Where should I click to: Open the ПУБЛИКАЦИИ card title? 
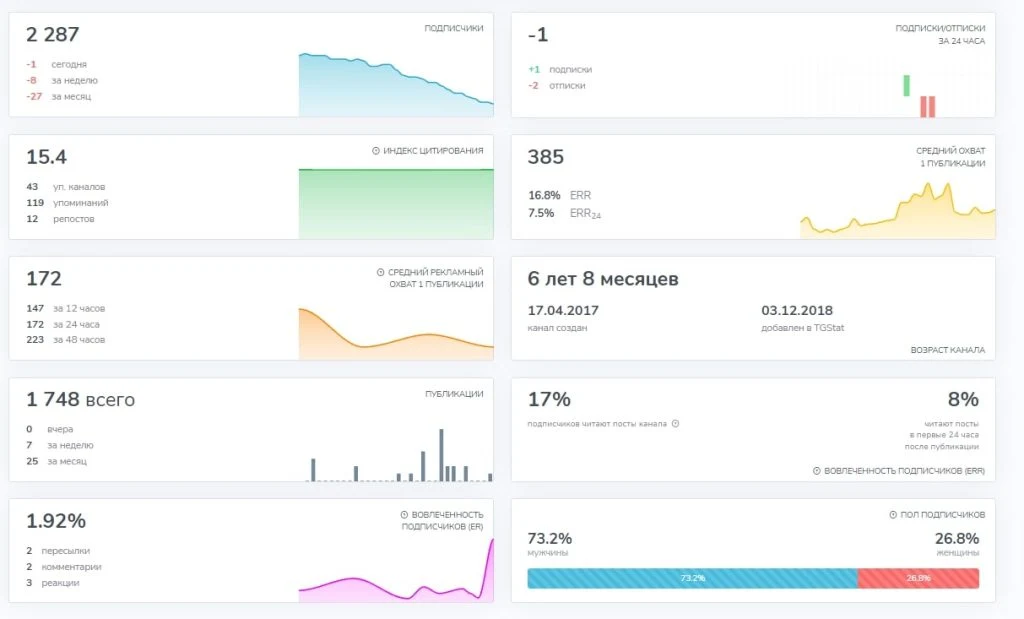tap(454, 394)
